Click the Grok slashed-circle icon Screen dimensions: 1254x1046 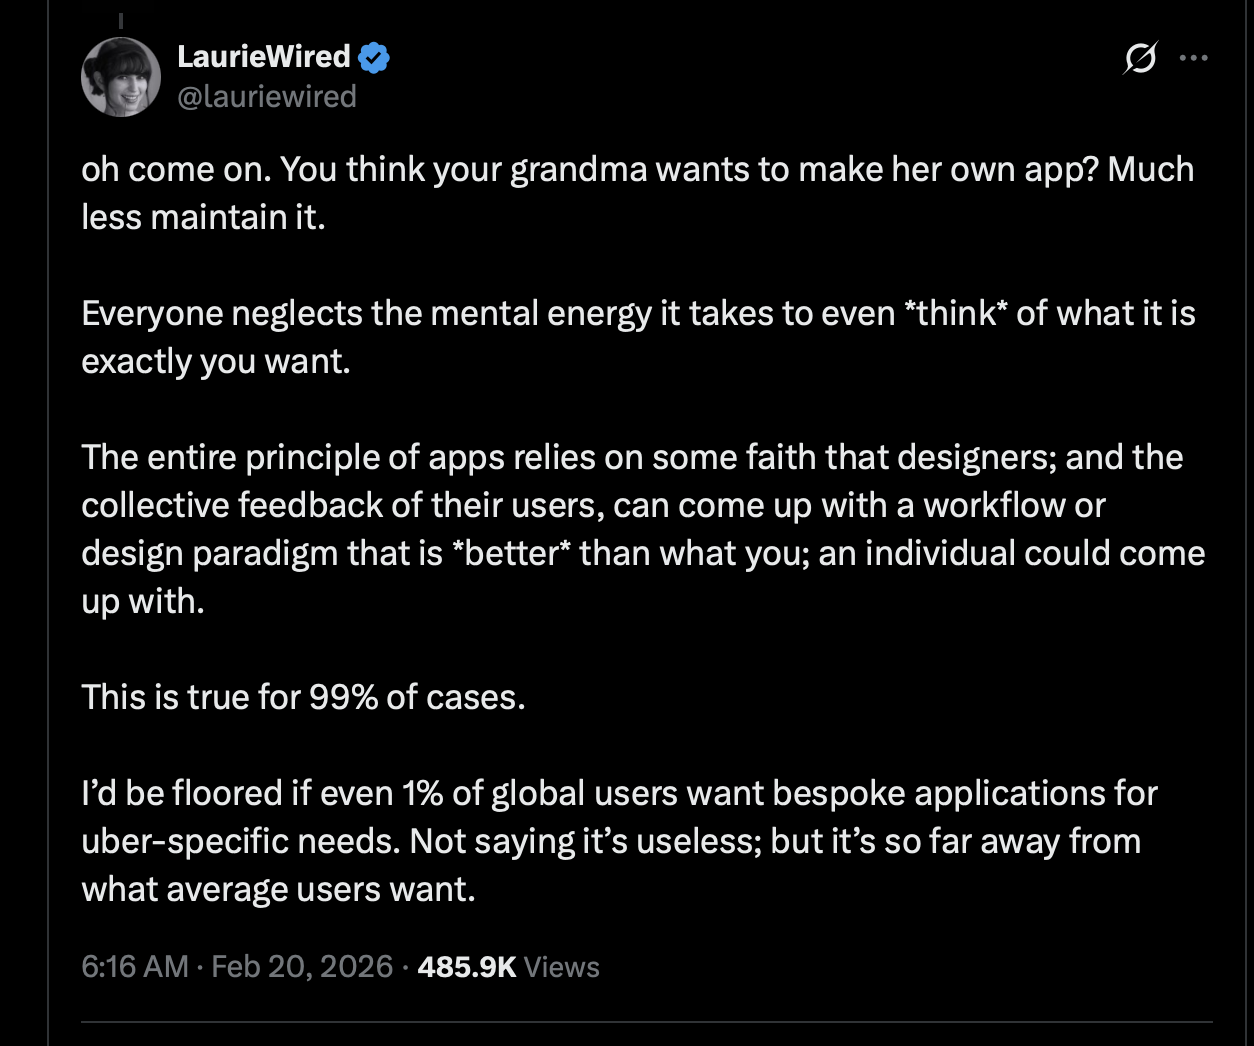point(1139,59)
